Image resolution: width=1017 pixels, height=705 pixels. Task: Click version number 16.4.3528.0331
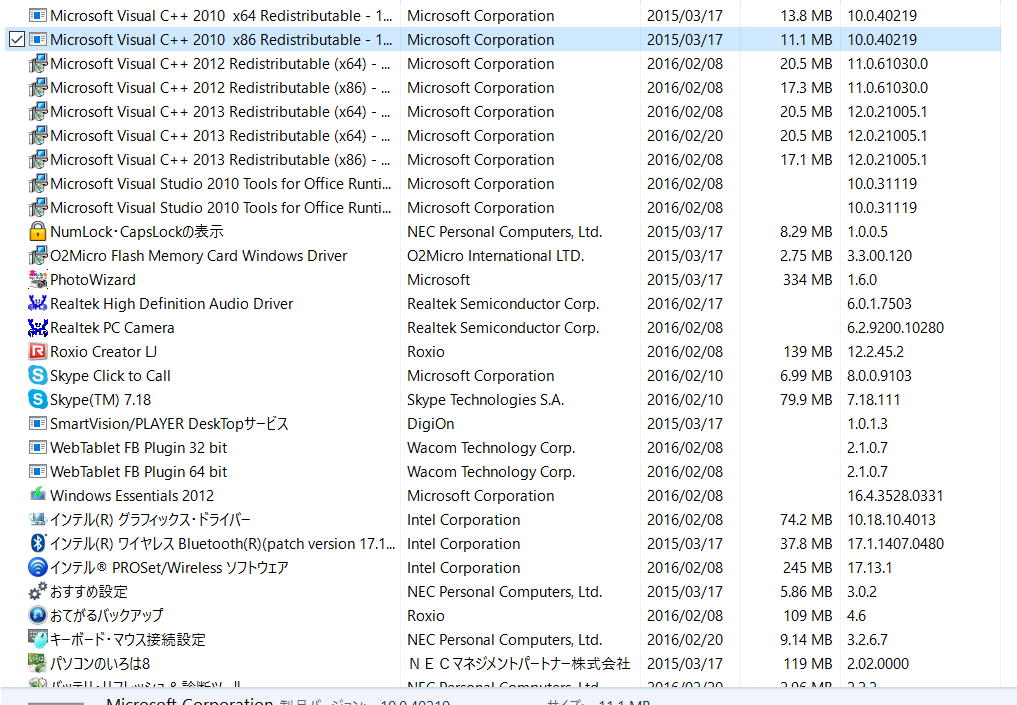click(895, 496)
